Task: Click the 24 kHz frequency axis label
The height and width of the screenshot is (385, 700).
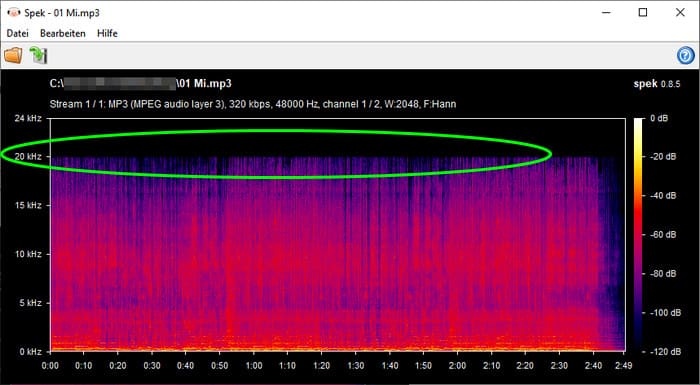Action: click(x=28, y=118)
